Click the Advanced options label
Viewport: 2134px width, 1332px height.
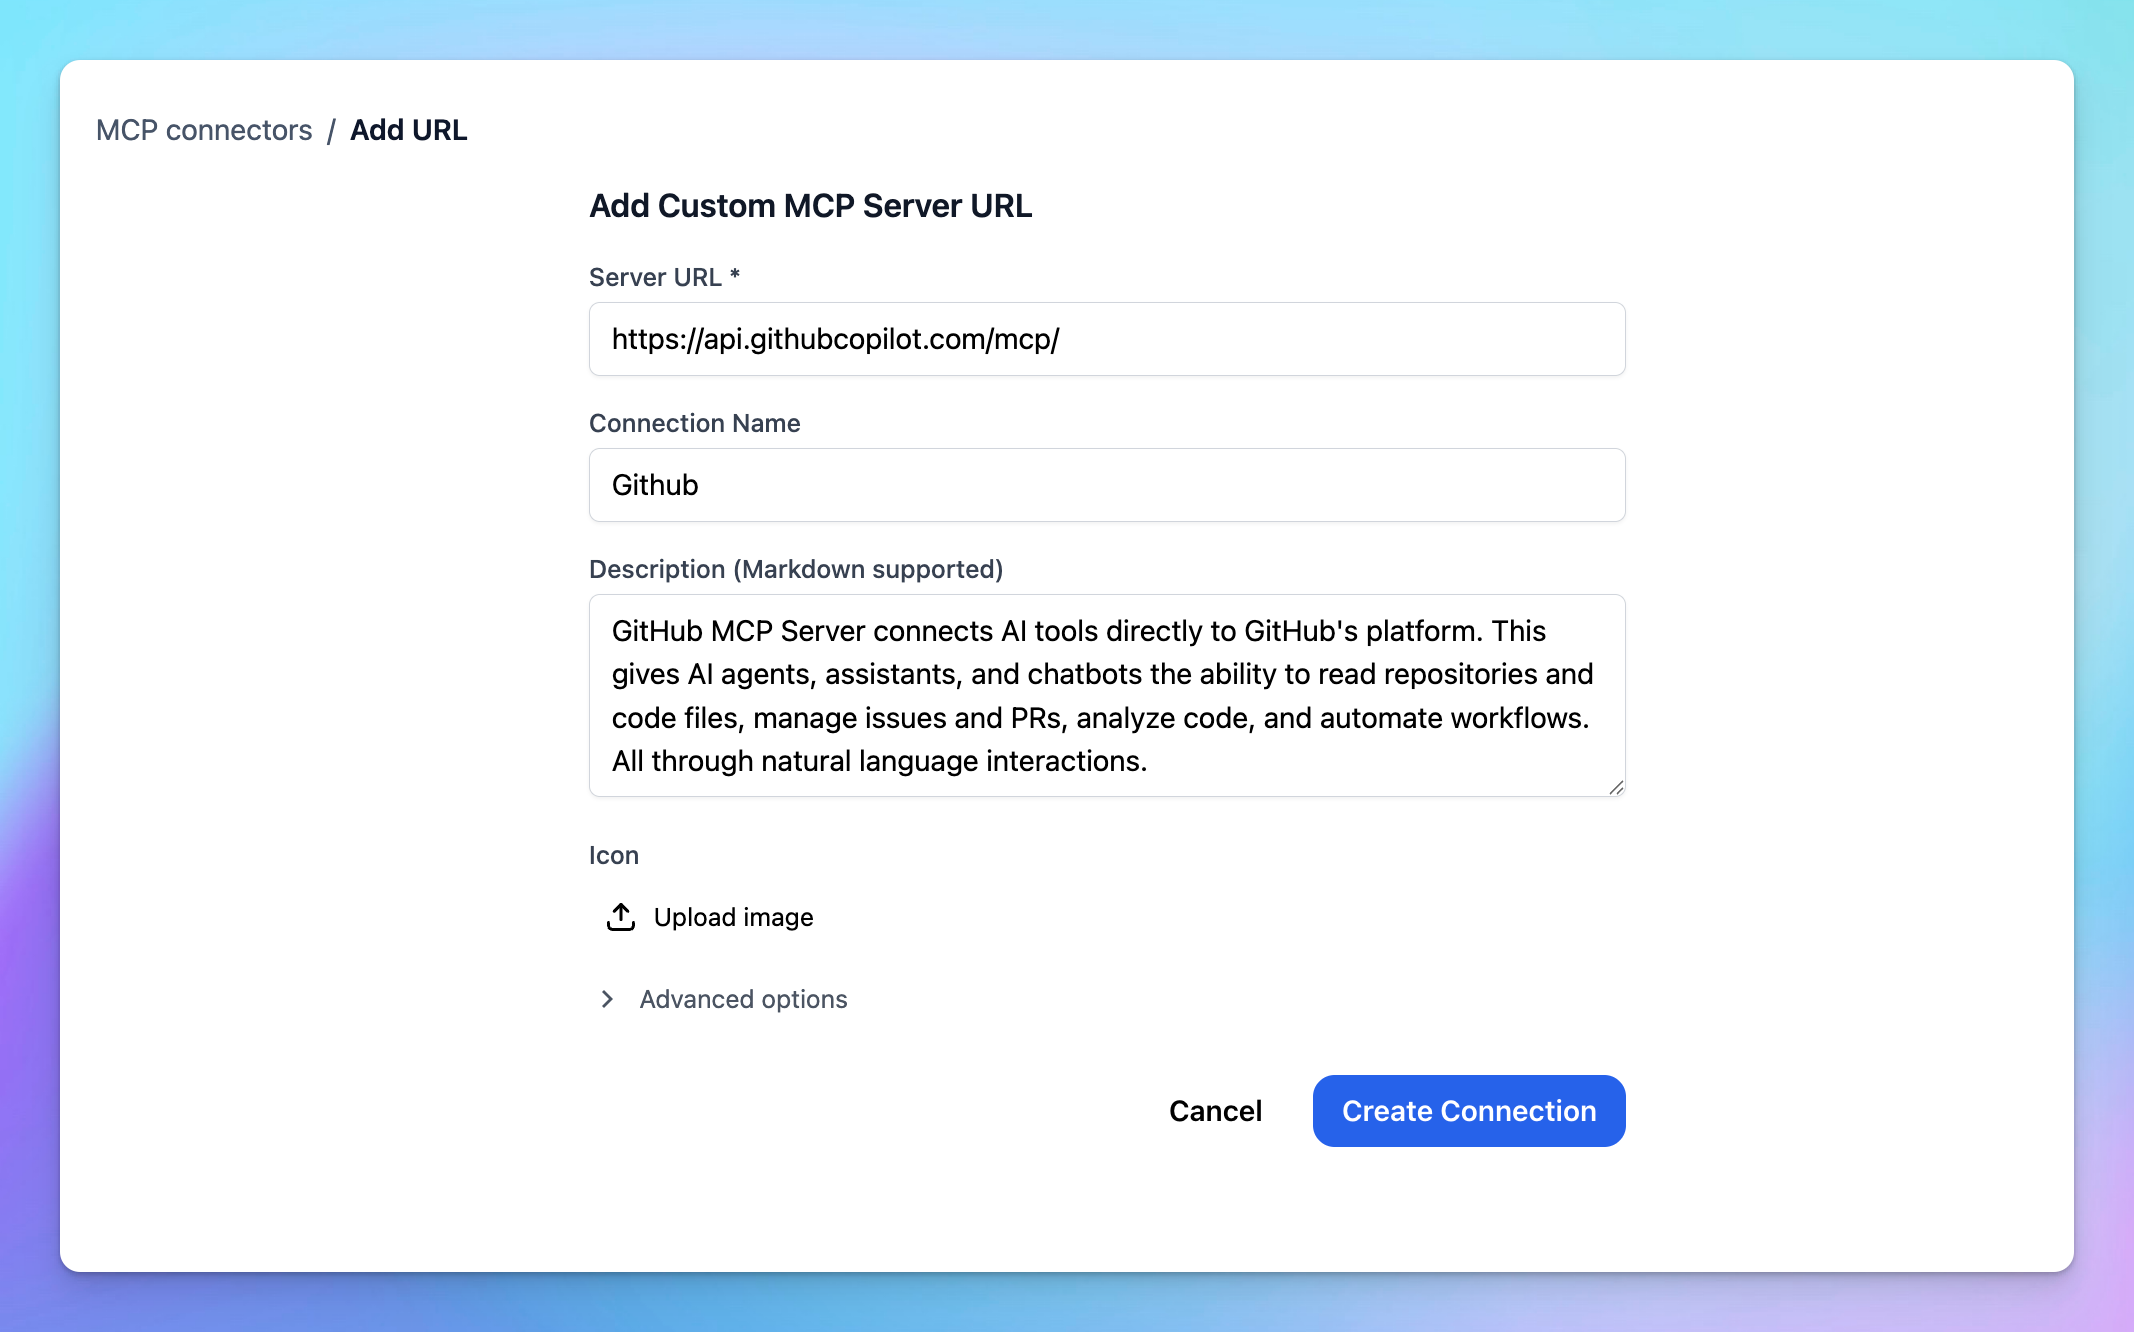click(x=743, y=999)
